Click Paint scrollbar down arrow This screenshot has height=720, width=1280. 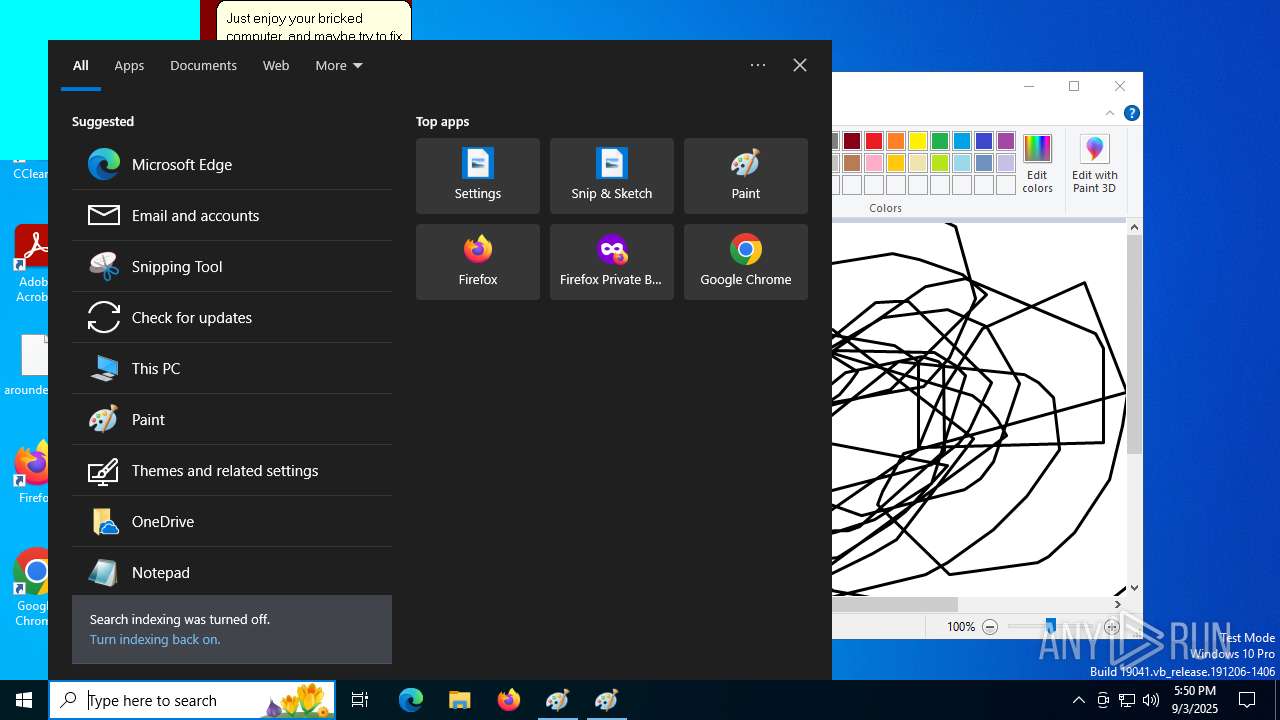coord(1134,589)
